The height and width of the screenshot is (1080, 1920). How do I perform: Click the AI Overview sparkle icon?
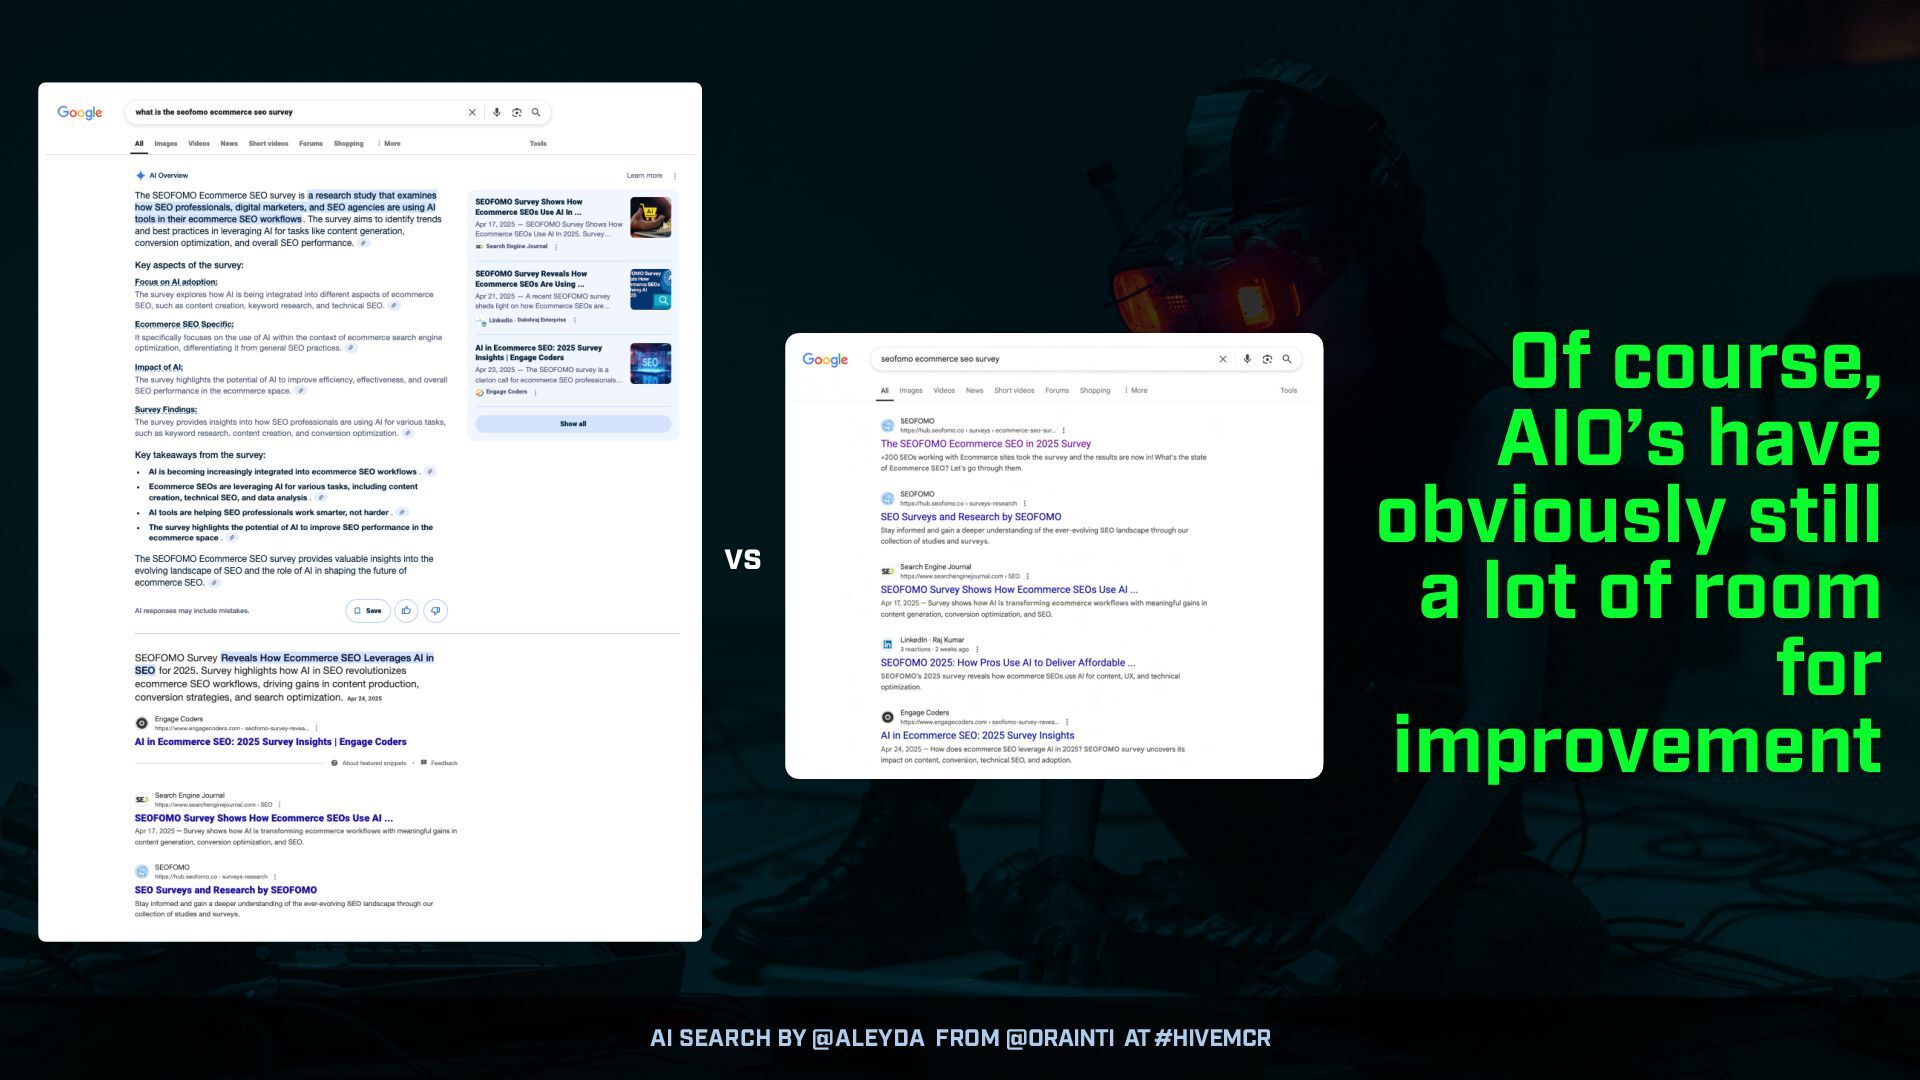[140, 176]
